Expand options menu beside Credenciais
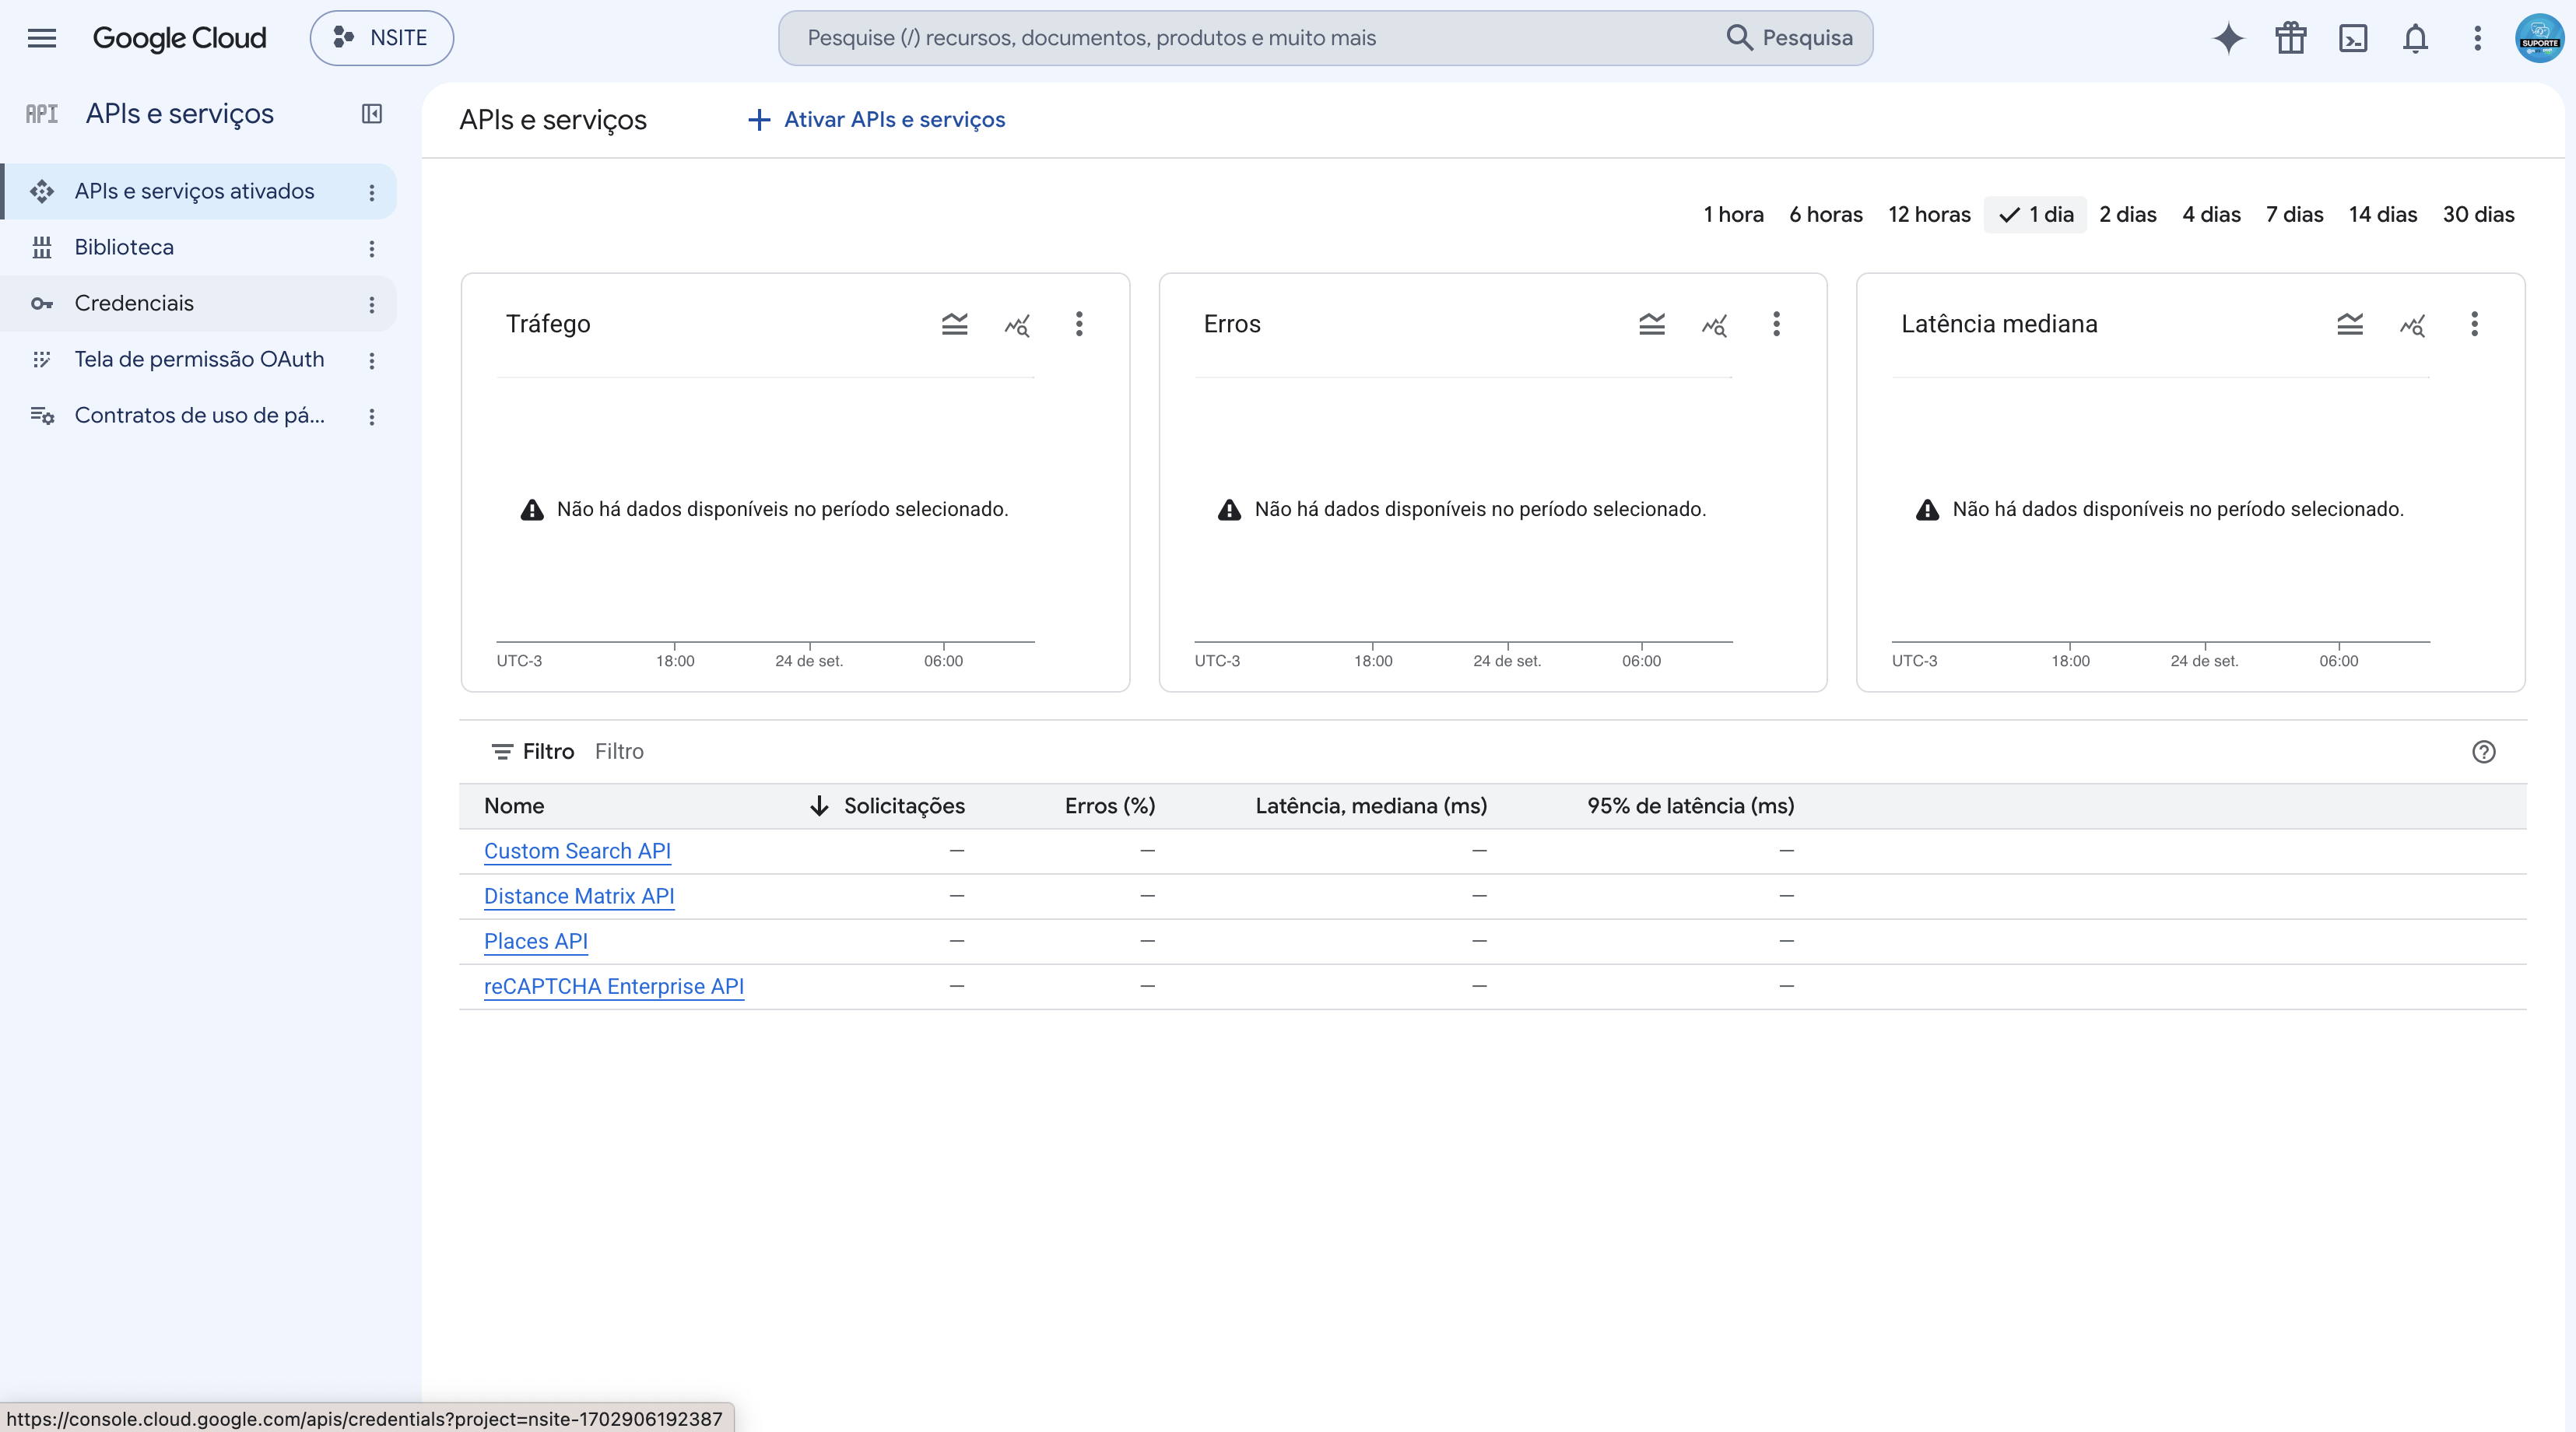This screenshot has width=2576, height=1432. [x=372, y=304]
